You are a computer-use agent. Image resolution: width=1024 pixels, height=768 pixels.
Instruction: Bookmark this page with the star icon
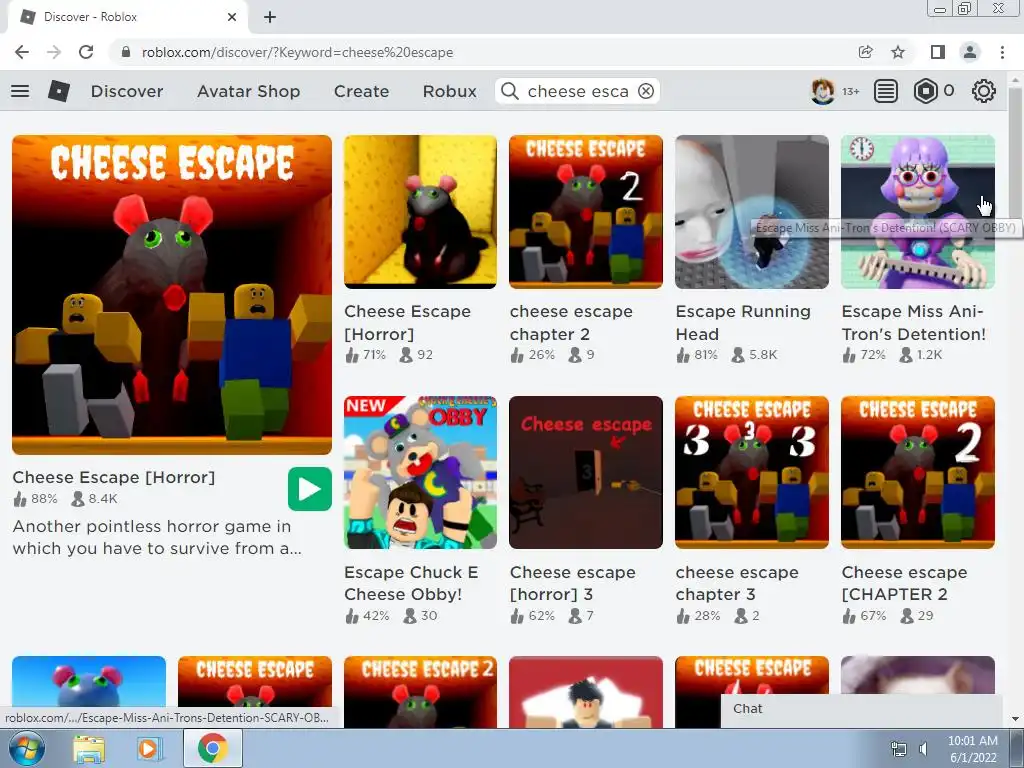(898, 52)
